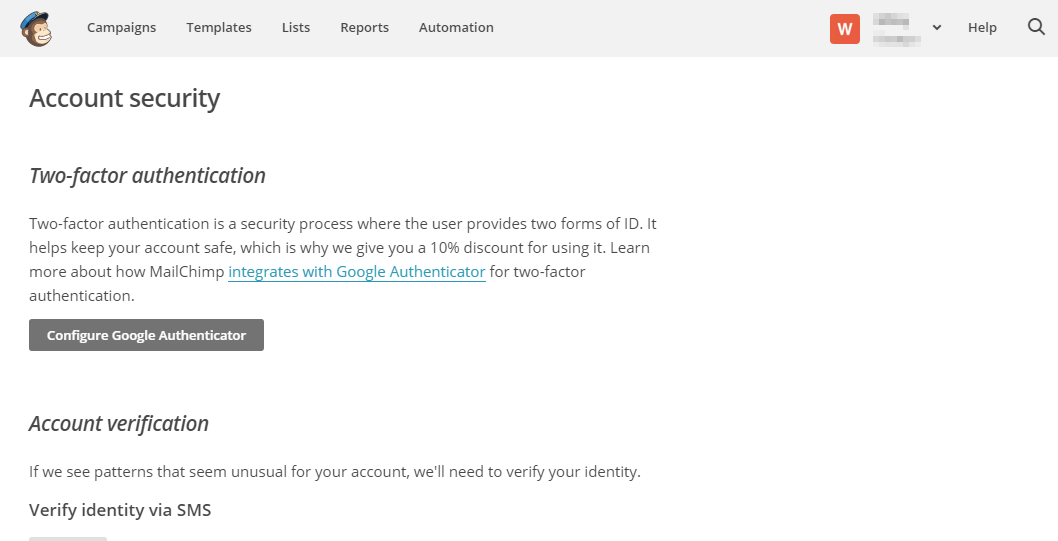The width and height of the screenshot is (1058, 541).
Task: Open the Lists section
Action: click(296, 28)
